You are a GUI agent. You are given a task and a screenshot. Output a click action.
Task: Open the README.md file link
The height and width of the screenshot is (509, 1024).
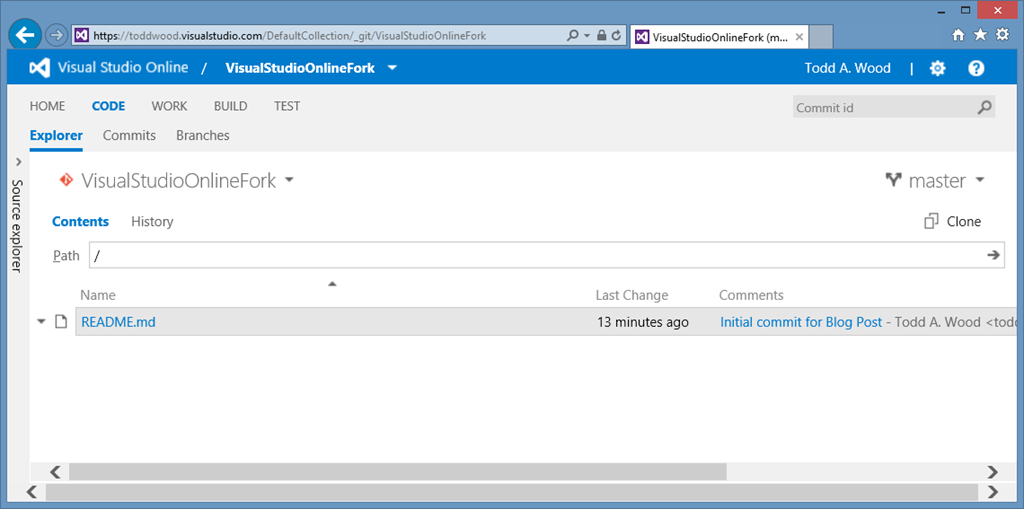[x=118, y=321]
